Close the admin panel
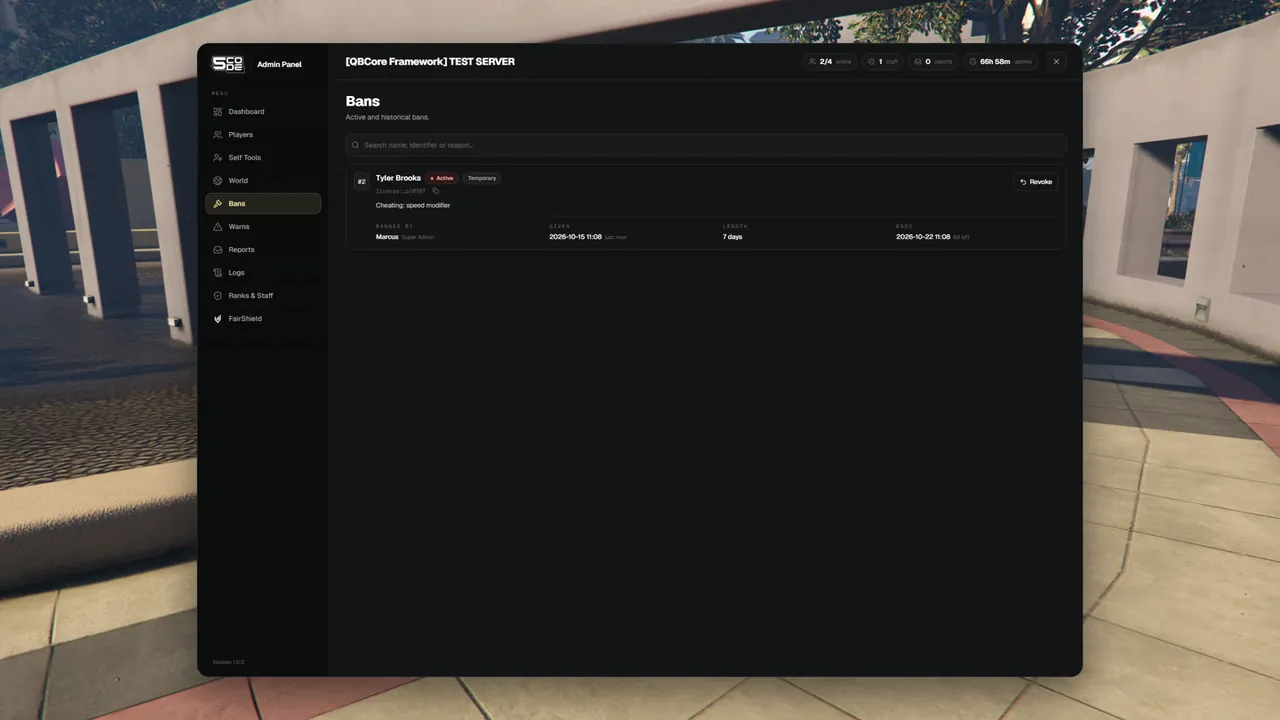Viewport: 1280px width, 720px height. click(1056, 62)
